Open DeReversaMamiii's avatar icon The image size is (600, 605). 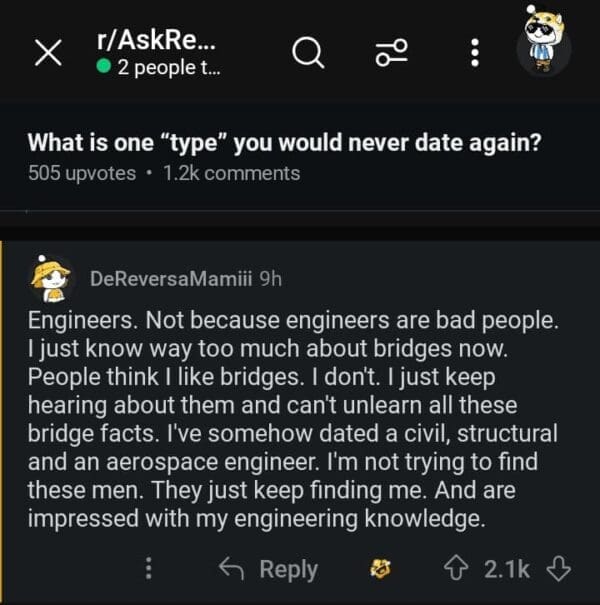coord(52,280)
